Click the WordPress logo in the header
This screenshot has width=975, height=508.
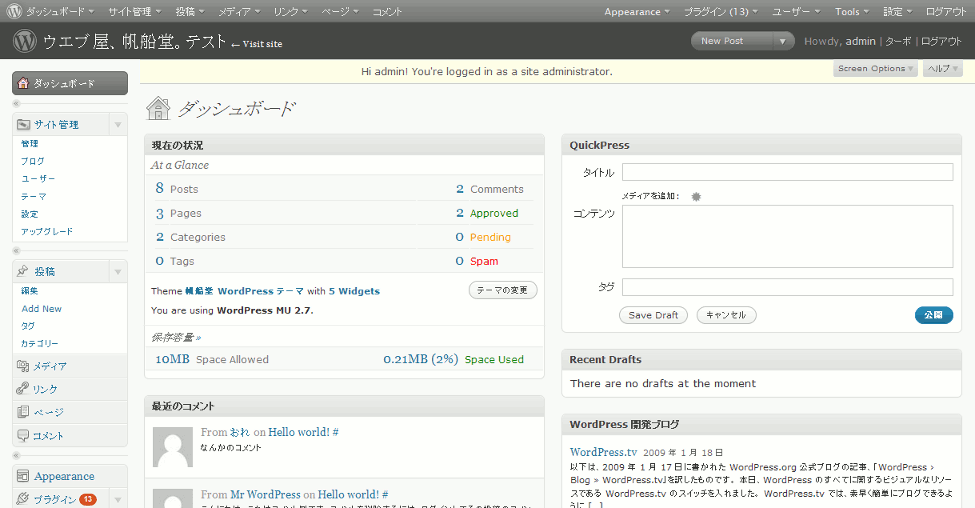coord(25,42)
